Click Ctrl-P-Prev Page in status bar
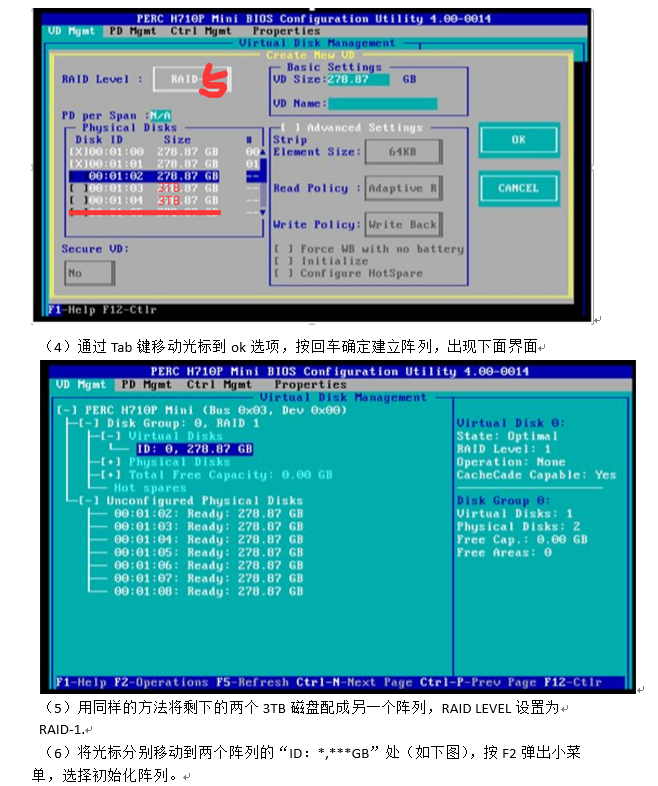The image size is (658, 786). (478, 682)
